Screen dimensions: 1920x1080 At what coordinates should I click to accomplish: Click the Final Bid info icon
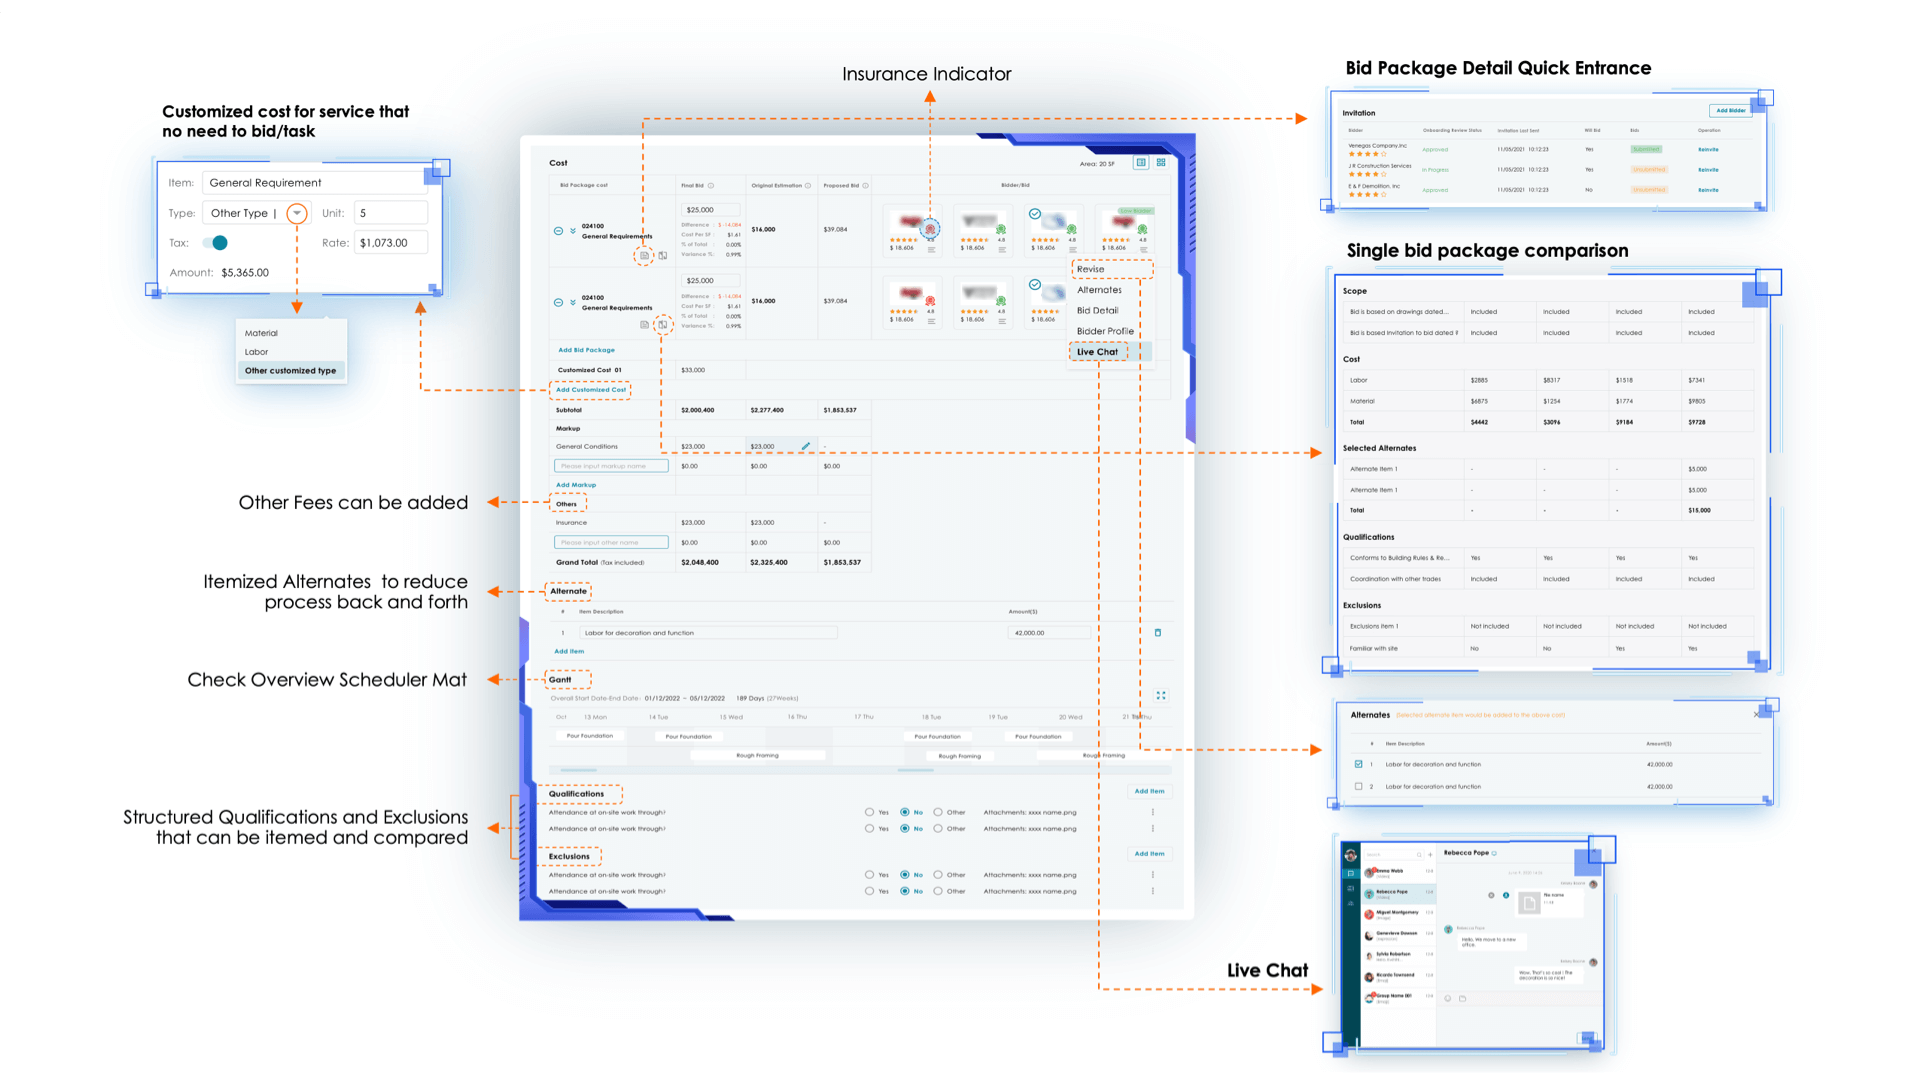pos(711,185)
